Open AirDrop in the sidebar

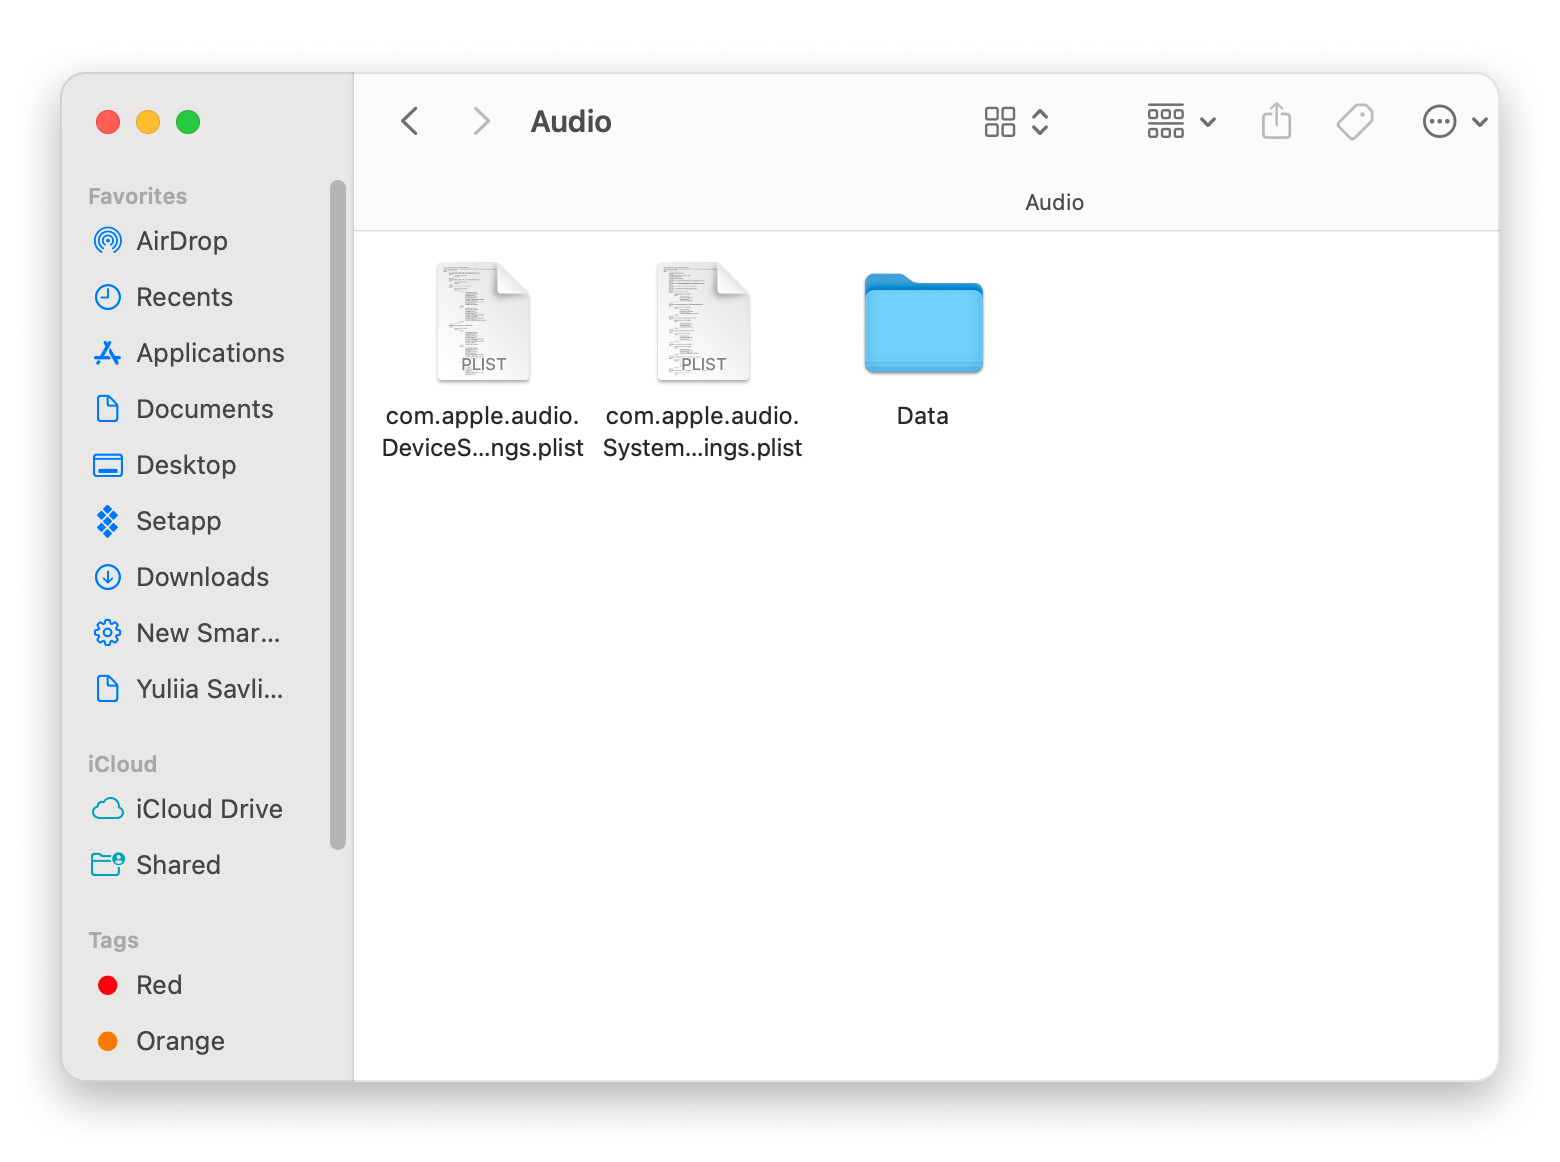tap(181, 241)
